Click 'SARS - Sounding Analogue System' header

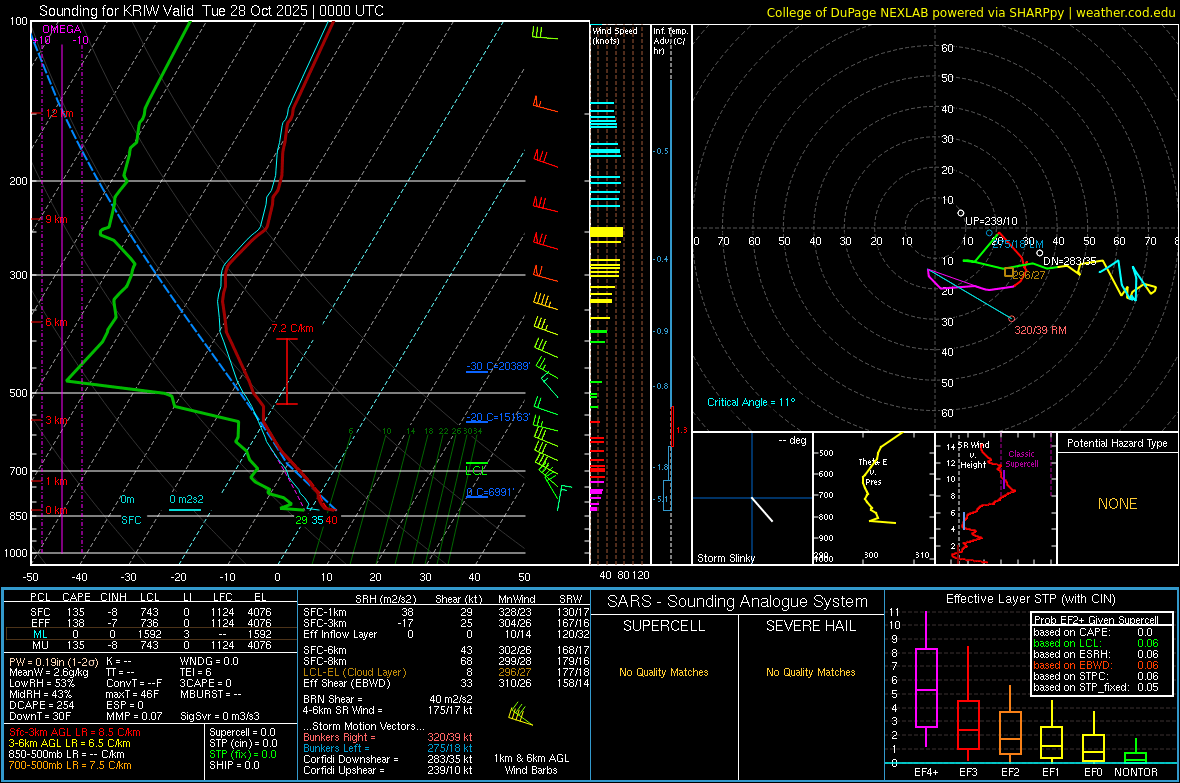tap(737, 602)
